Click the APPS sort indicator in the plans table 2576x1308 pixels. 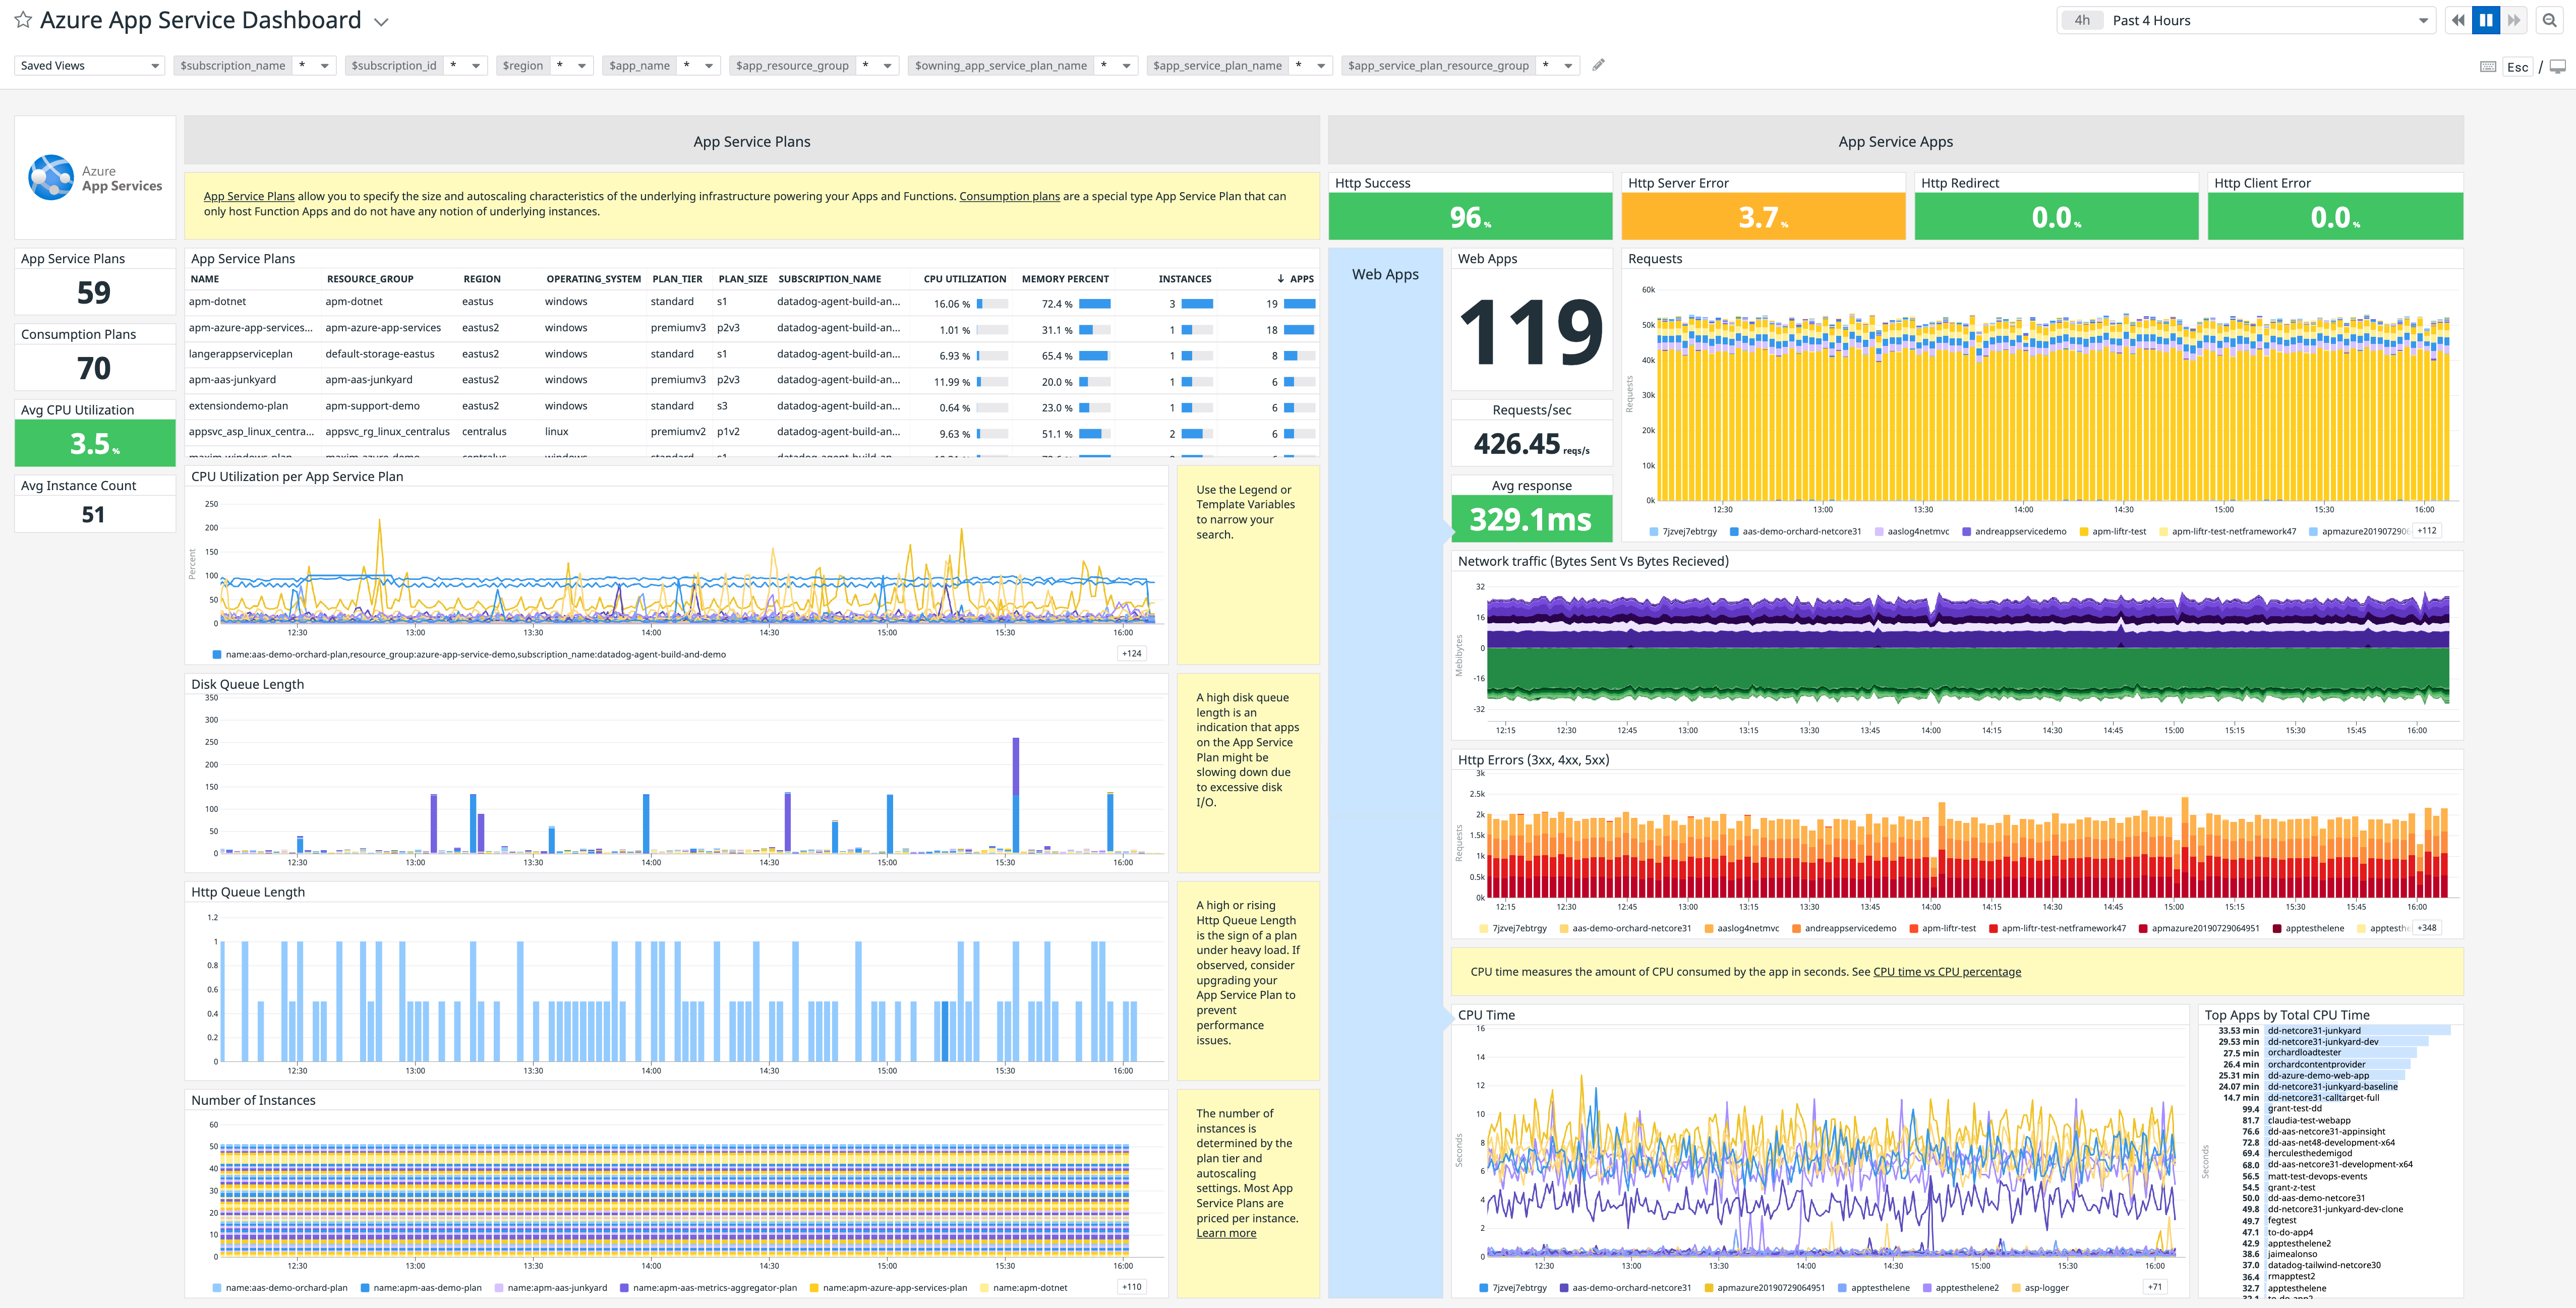point(1280,278)
